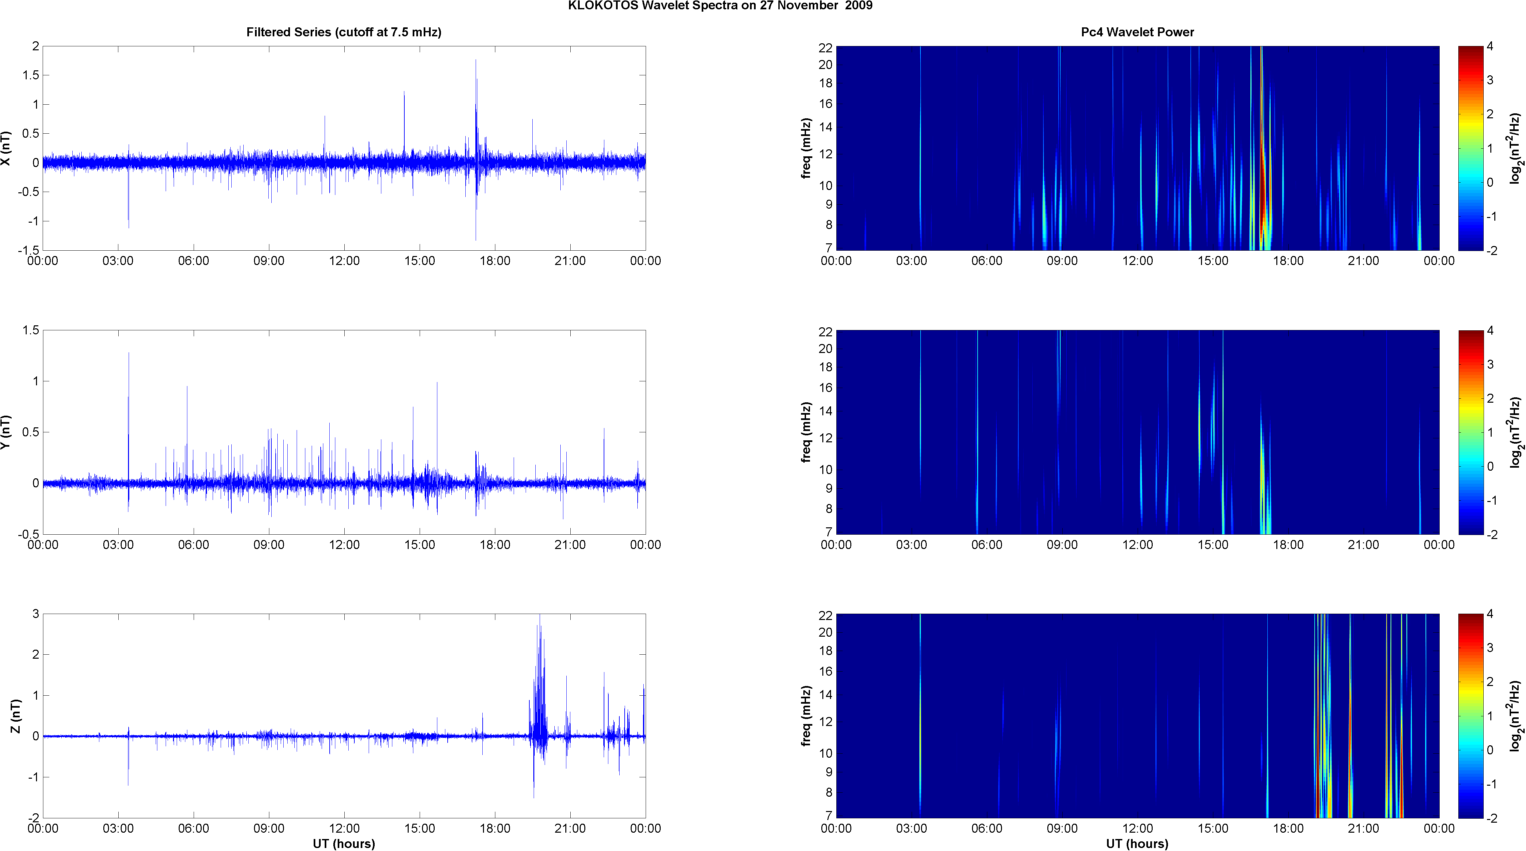Click the KLOKOTOS Wavelet Spectra figure title
1526x851 pixels.
[x=719, y=6]
